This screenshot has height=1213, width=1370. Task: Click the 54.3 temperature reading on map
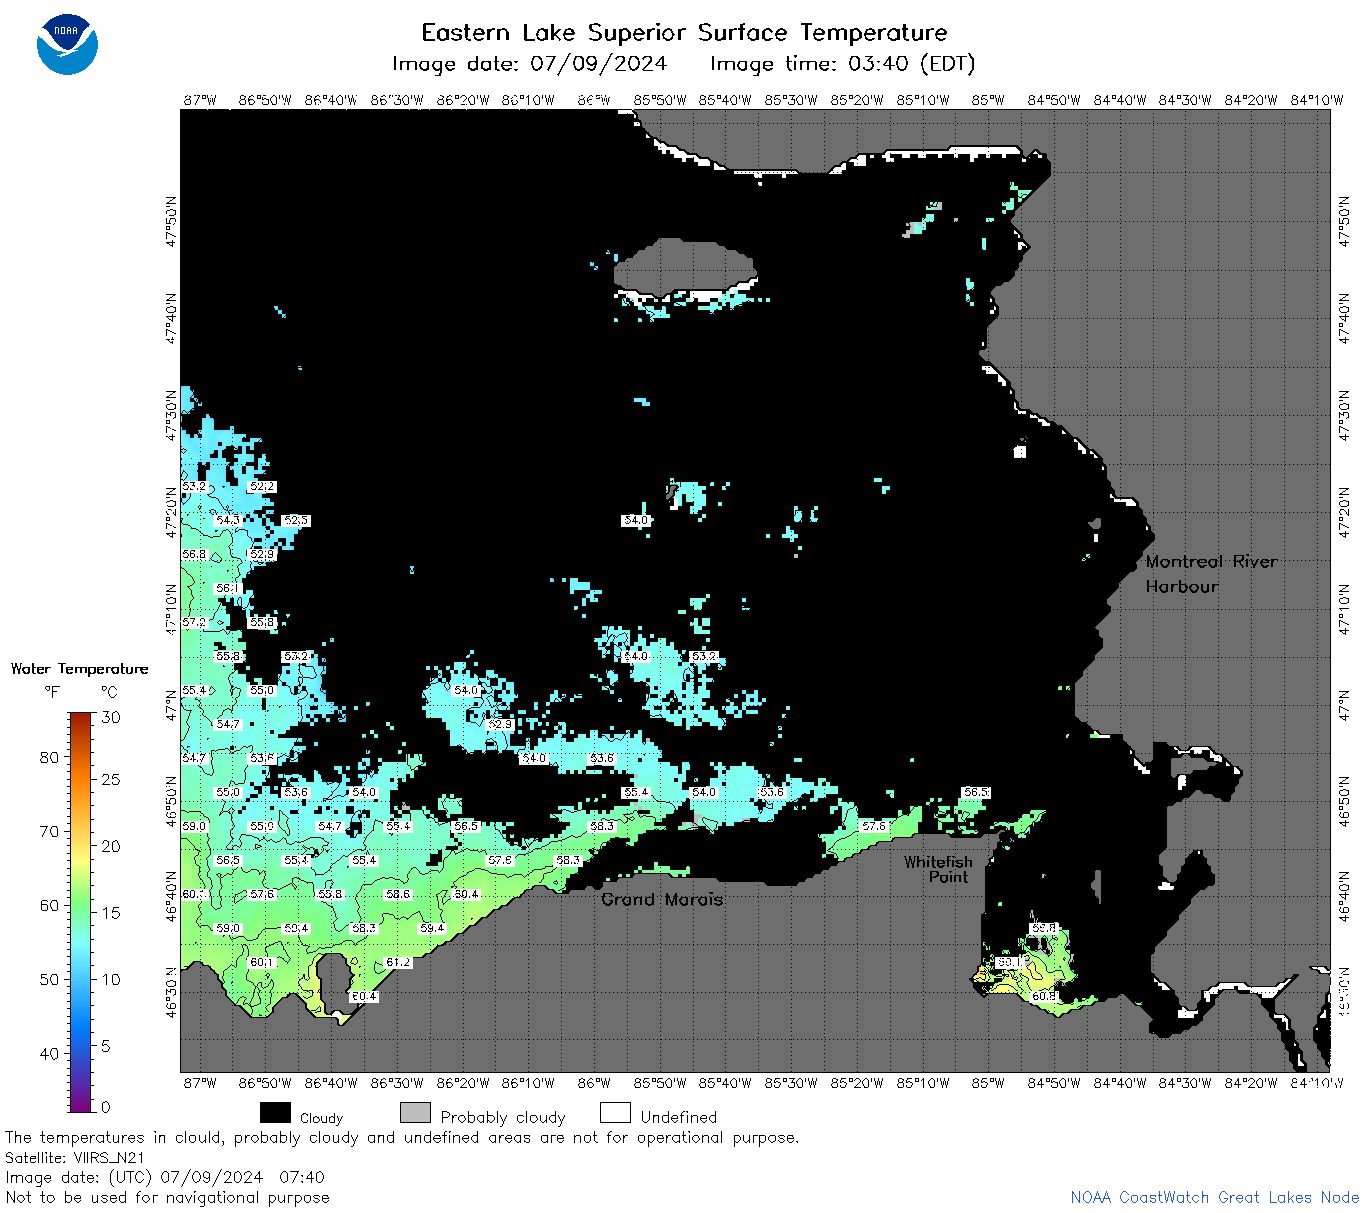(228, 520)
